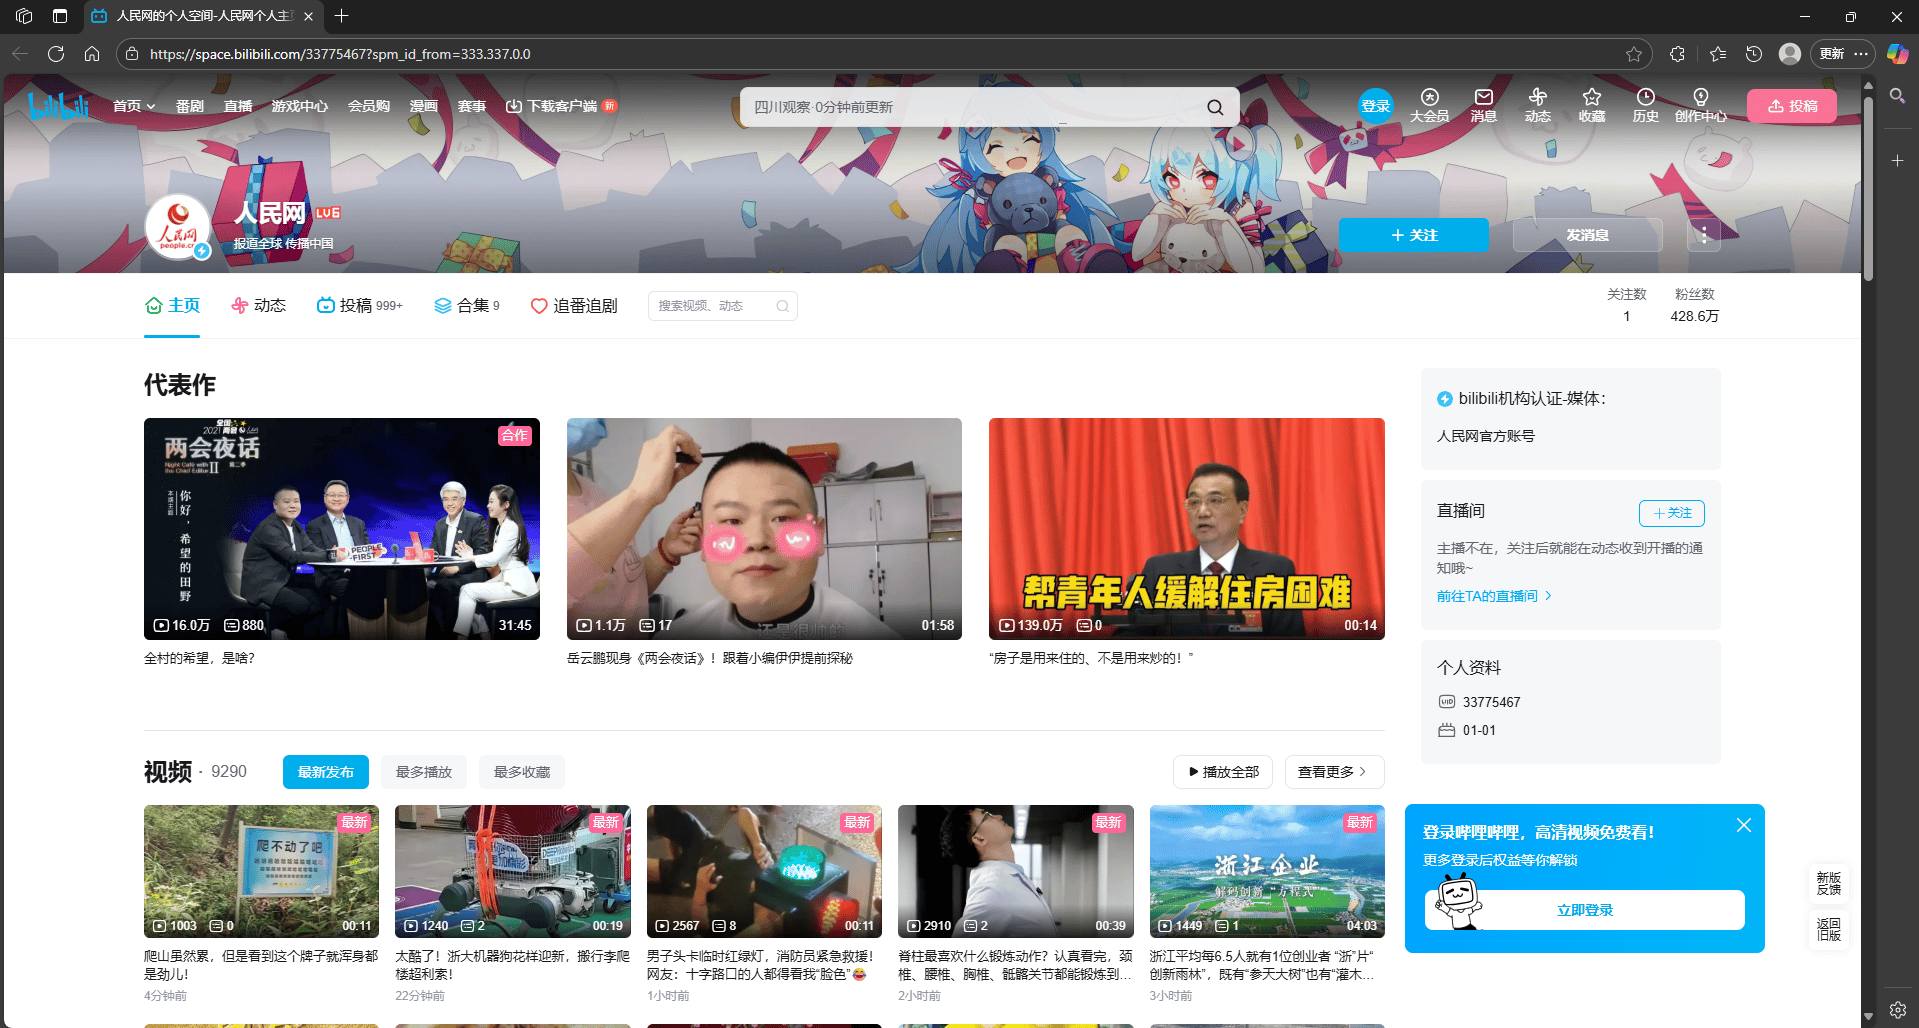
Task: Open the 浙江企业 video thumbnail
Action: [1267, 871]
